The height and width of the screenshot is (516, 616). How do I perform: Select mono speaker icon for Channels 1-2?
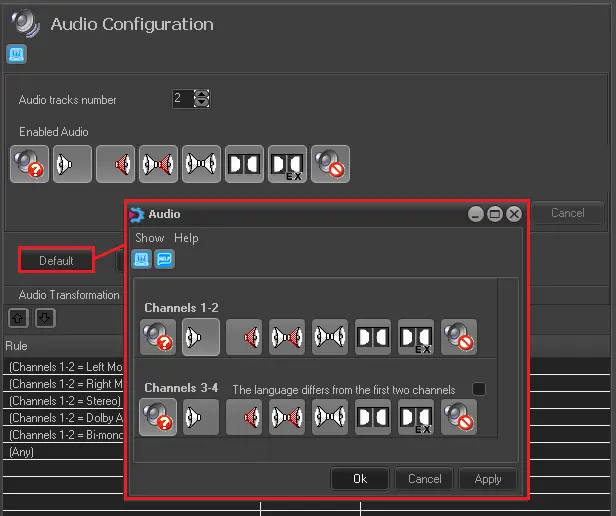[201, 337]
